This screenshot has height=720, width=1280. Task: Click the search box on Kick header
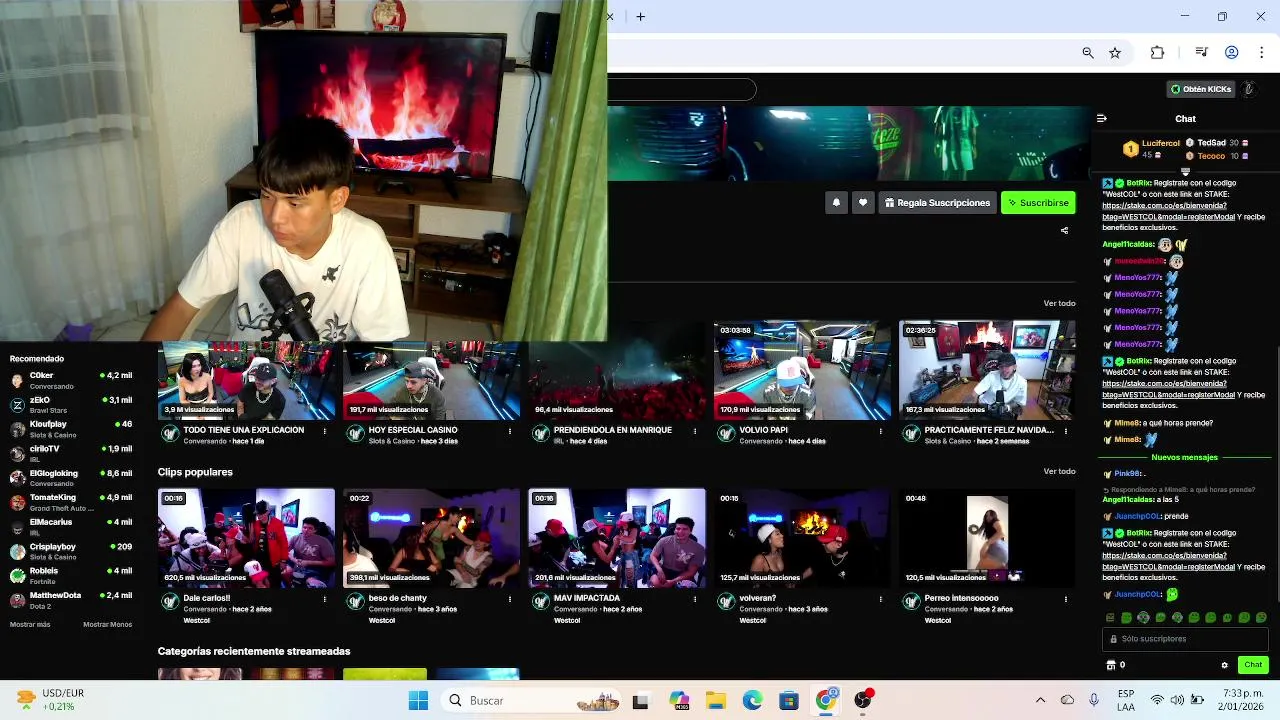point(682,89)
